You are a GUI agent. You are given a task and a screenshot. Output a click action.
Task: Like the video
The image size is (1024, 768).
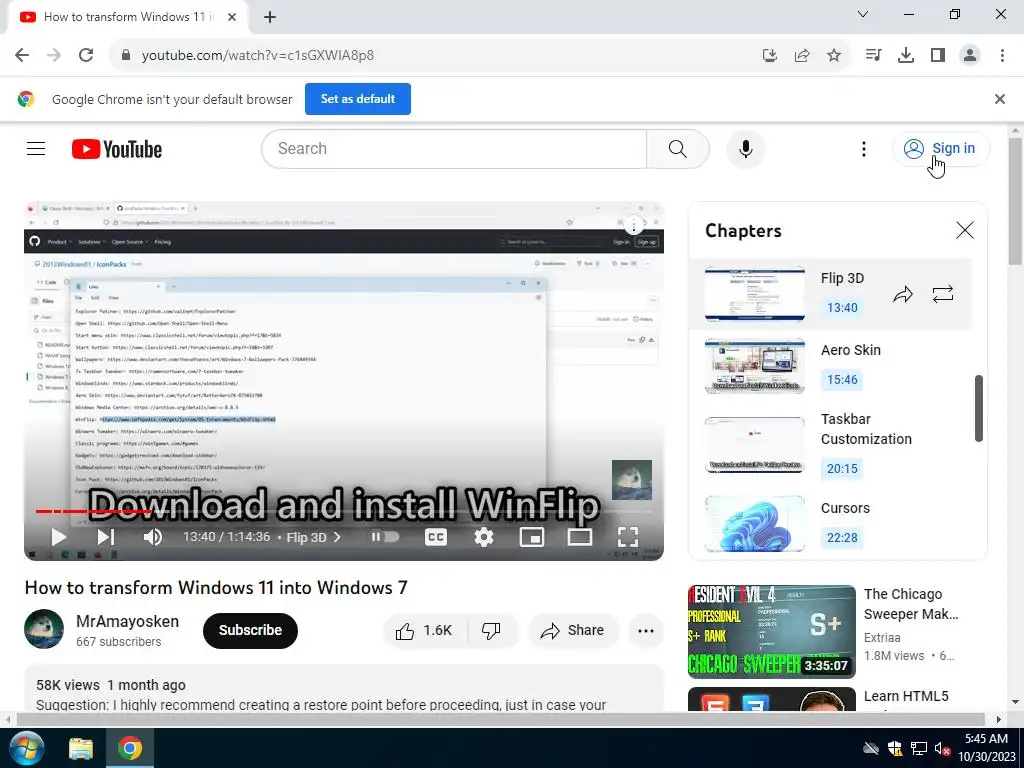[424, 630]
